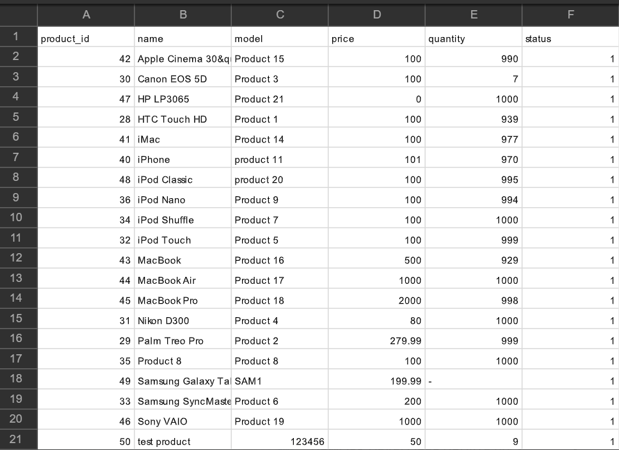Screen dimensions: 619x450
Task: Select the 'iMac' name cell
Action: [x=183, y=137]
